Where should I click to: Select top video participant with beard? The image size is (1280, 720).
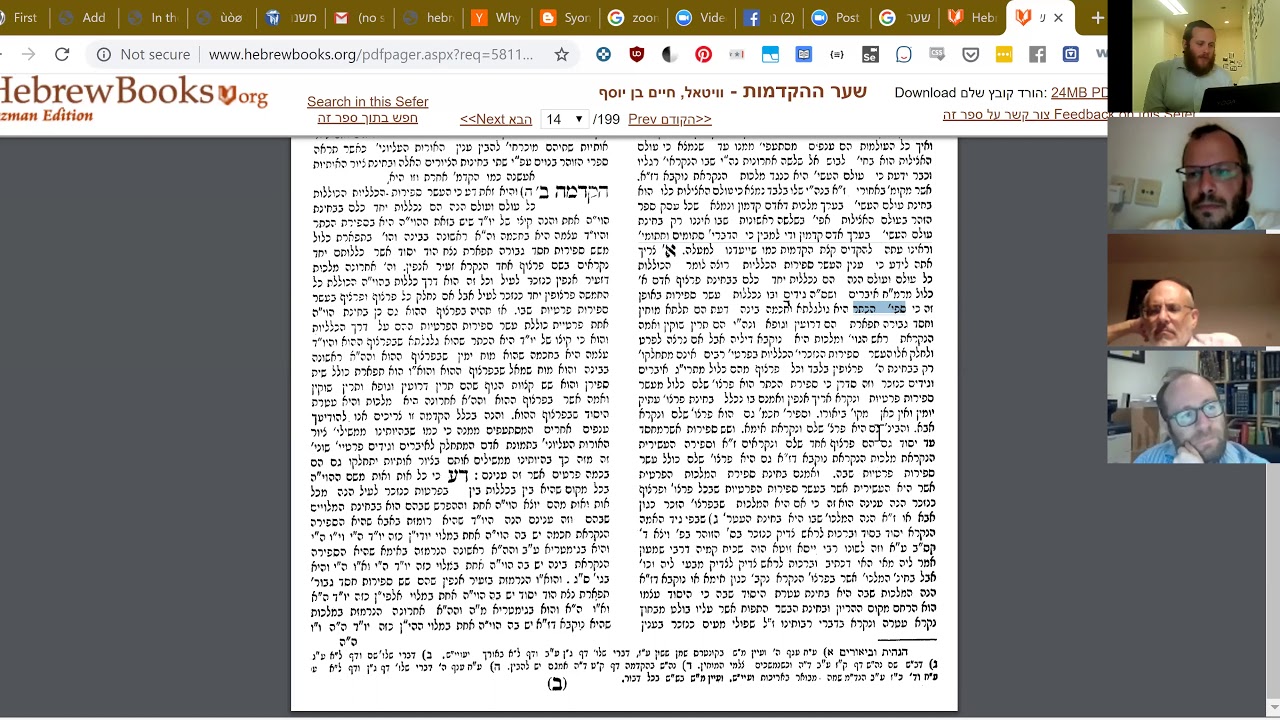pos(1193,56)
